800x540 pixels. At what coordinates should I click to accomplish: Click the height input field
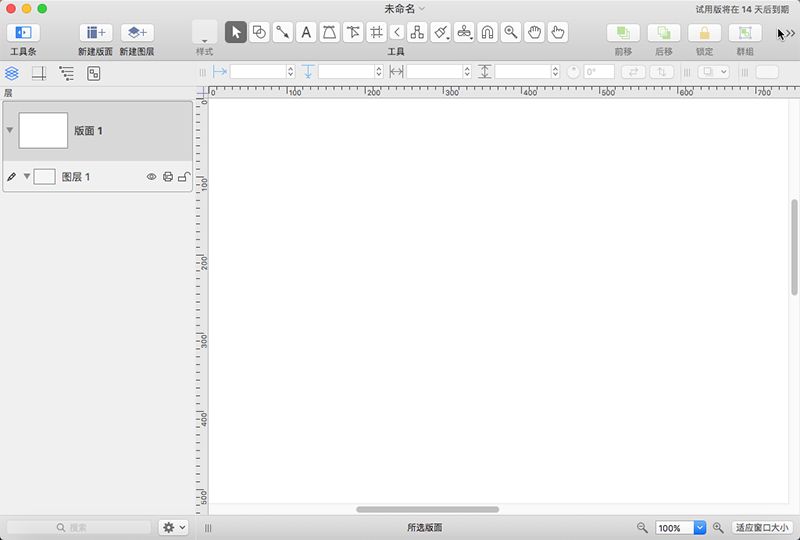click(x=523, y=72)
